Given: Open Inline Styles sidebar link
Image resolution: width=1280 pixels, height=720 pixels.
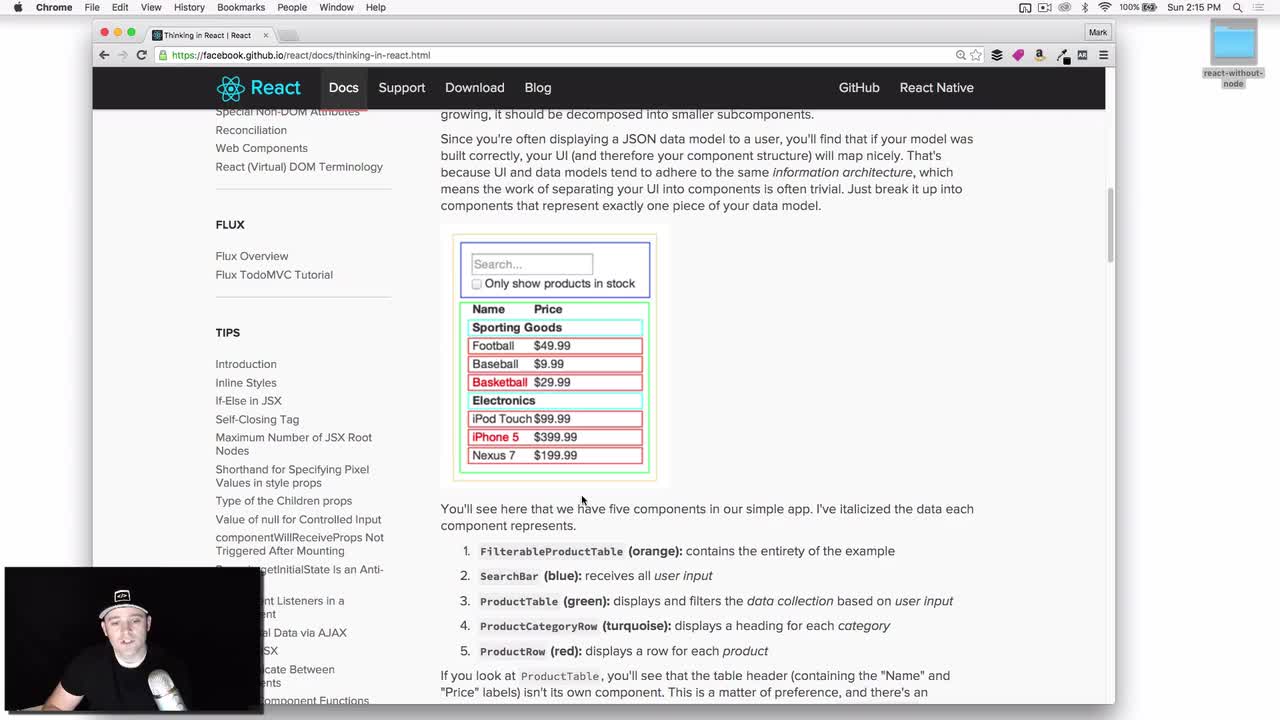Looking at the screenshot, I should click(x=246, y=383).
